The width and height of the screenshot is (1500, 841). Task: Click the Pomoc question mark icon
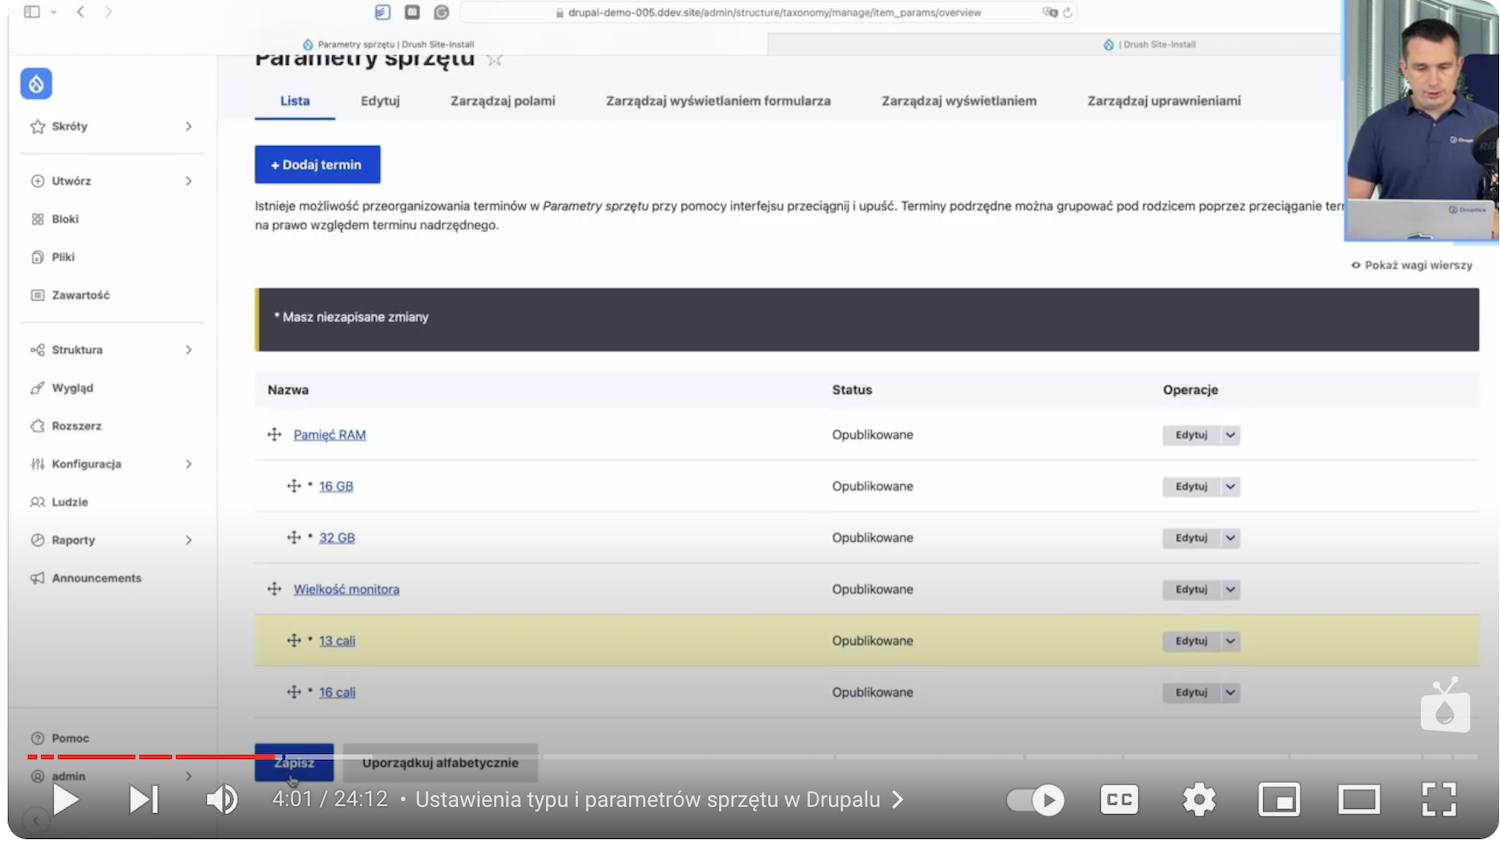[37, 738]
